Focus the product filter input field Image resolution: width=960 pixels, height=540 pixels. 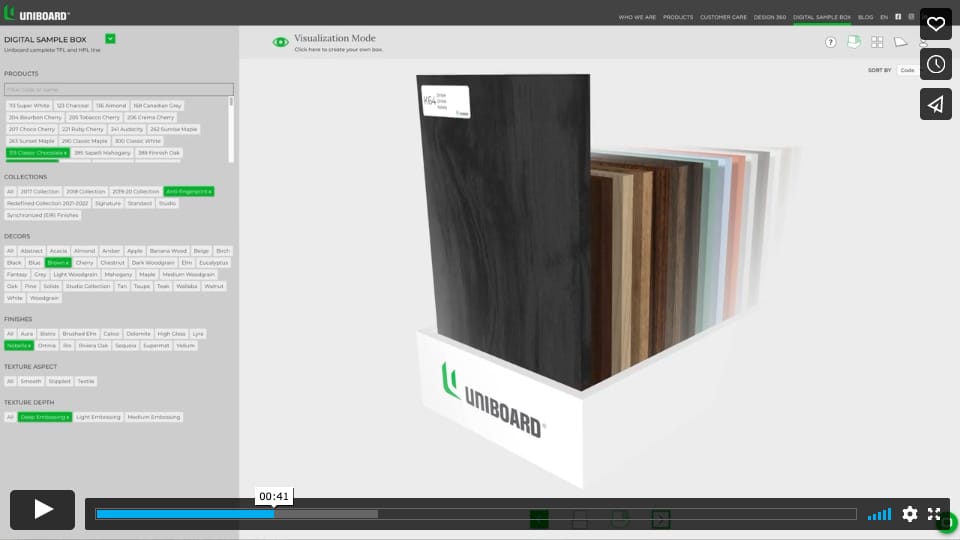point(119,89)
